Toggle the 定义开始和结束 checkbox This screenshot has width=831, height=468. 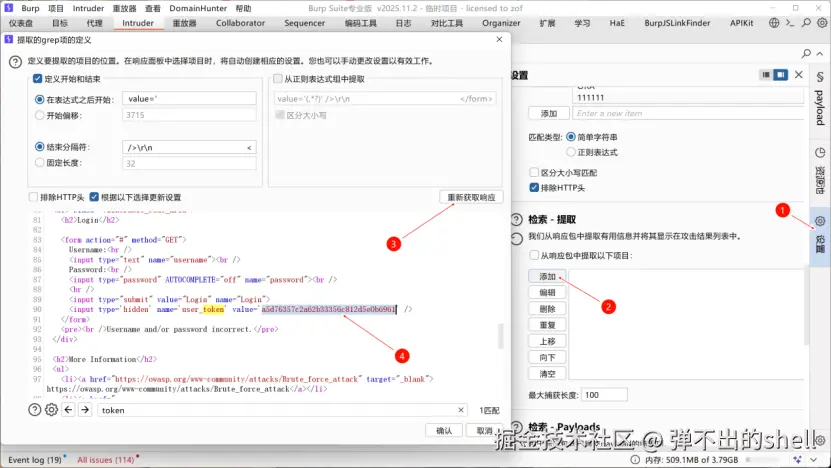point(38,78)
